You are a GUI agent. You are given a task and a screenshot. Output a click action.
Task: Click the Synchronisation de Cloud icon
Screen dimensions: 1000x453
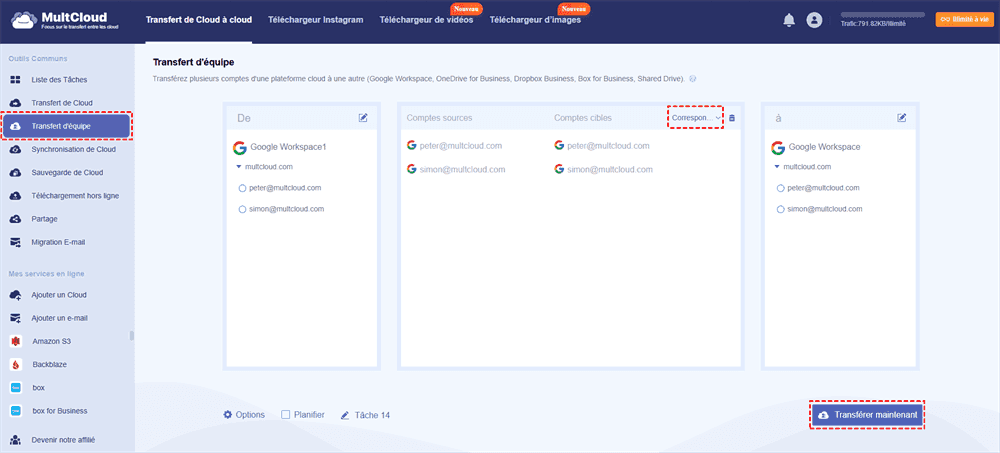(x=15, y=149)
